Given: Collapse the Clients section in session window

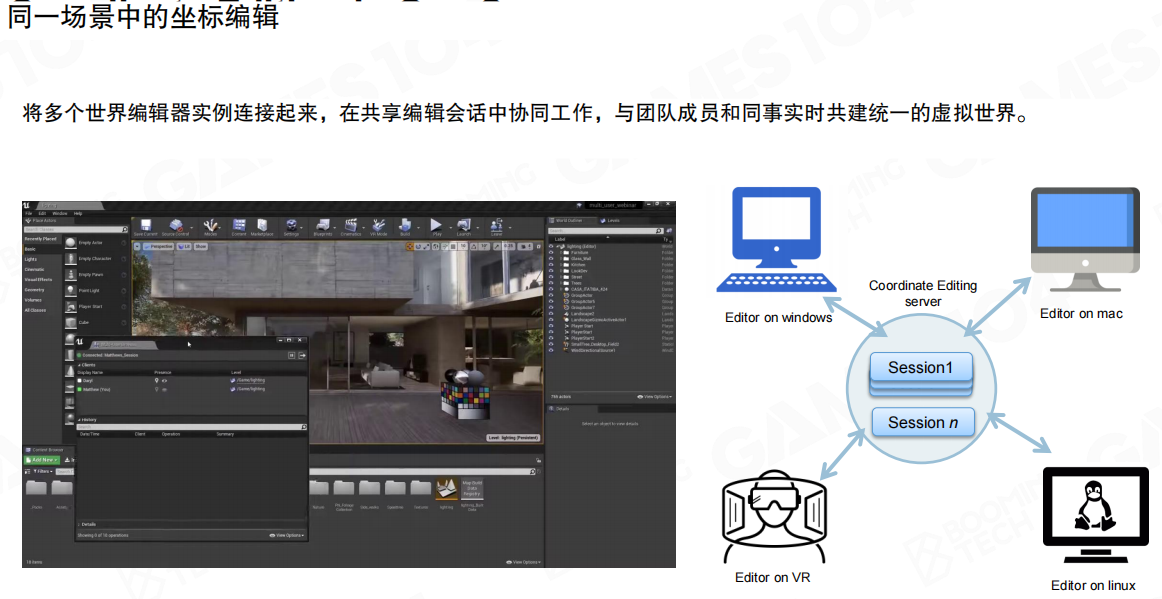Looking at the screenshot, I should [x=80, y=365].
